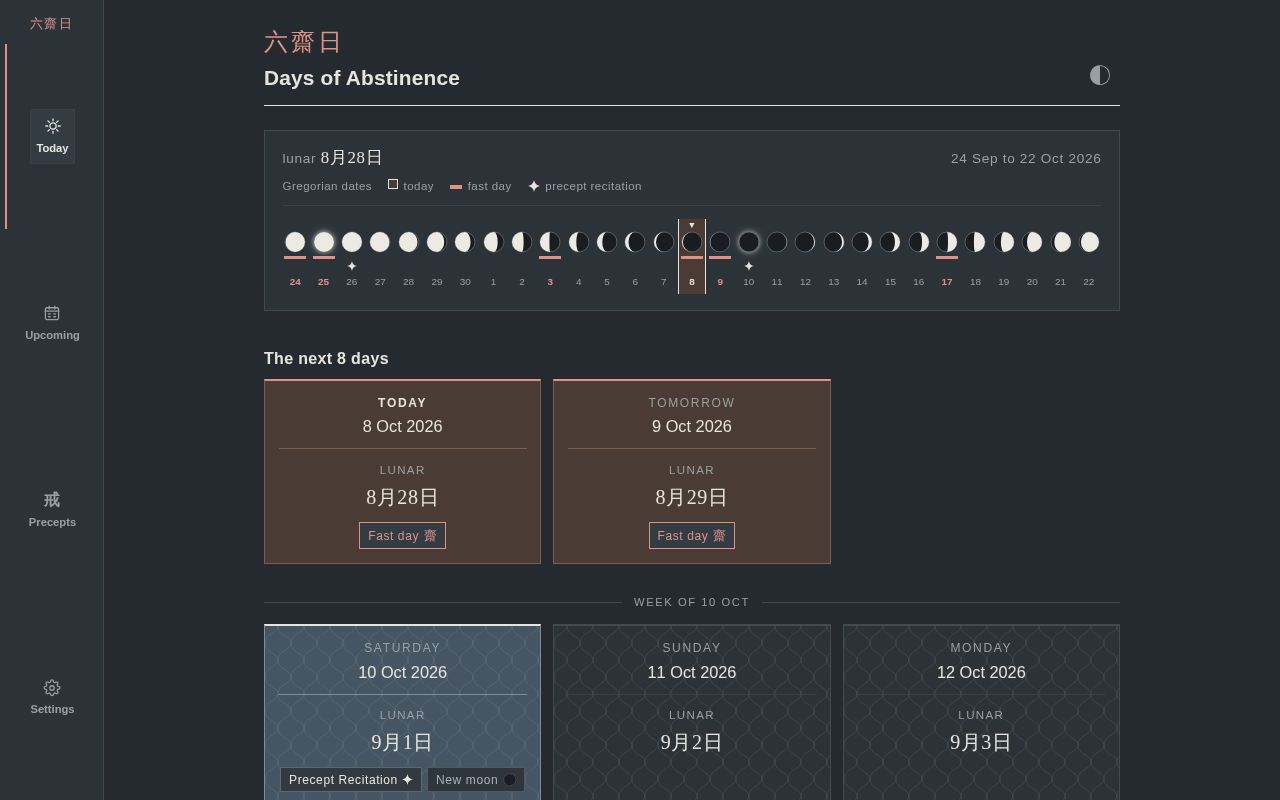Click the day 3 fast day moon
The height and width of the screenshot is (800, 1280).
550,242
